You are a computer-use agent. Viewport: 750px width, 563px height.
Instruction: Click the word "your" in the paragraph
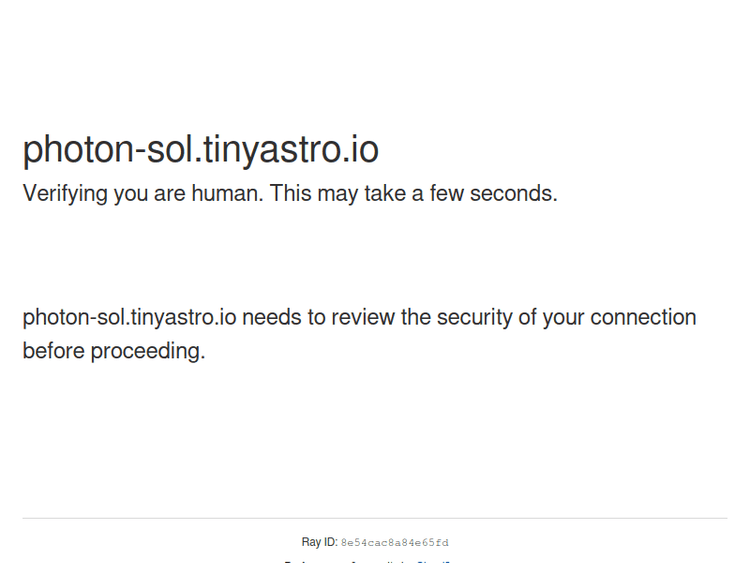click(563, 318)
